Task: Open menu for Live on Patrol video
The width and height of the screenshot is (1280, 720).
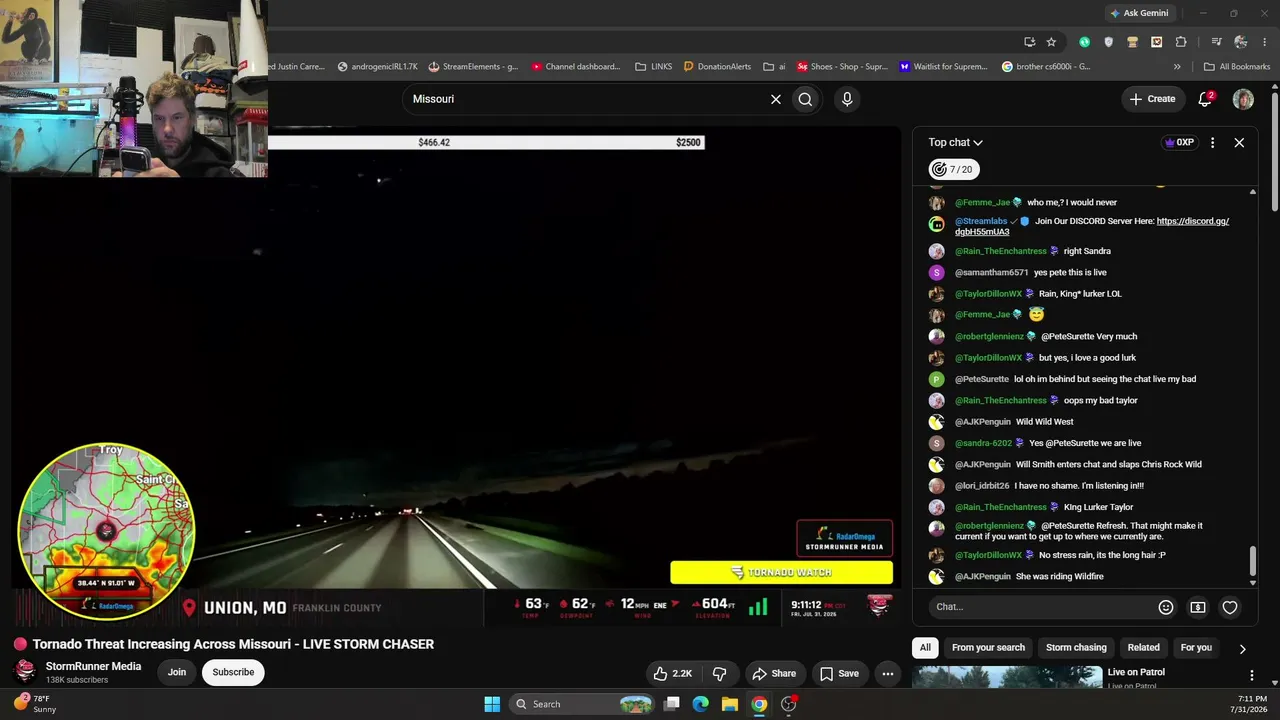Action: (1251, 675)
